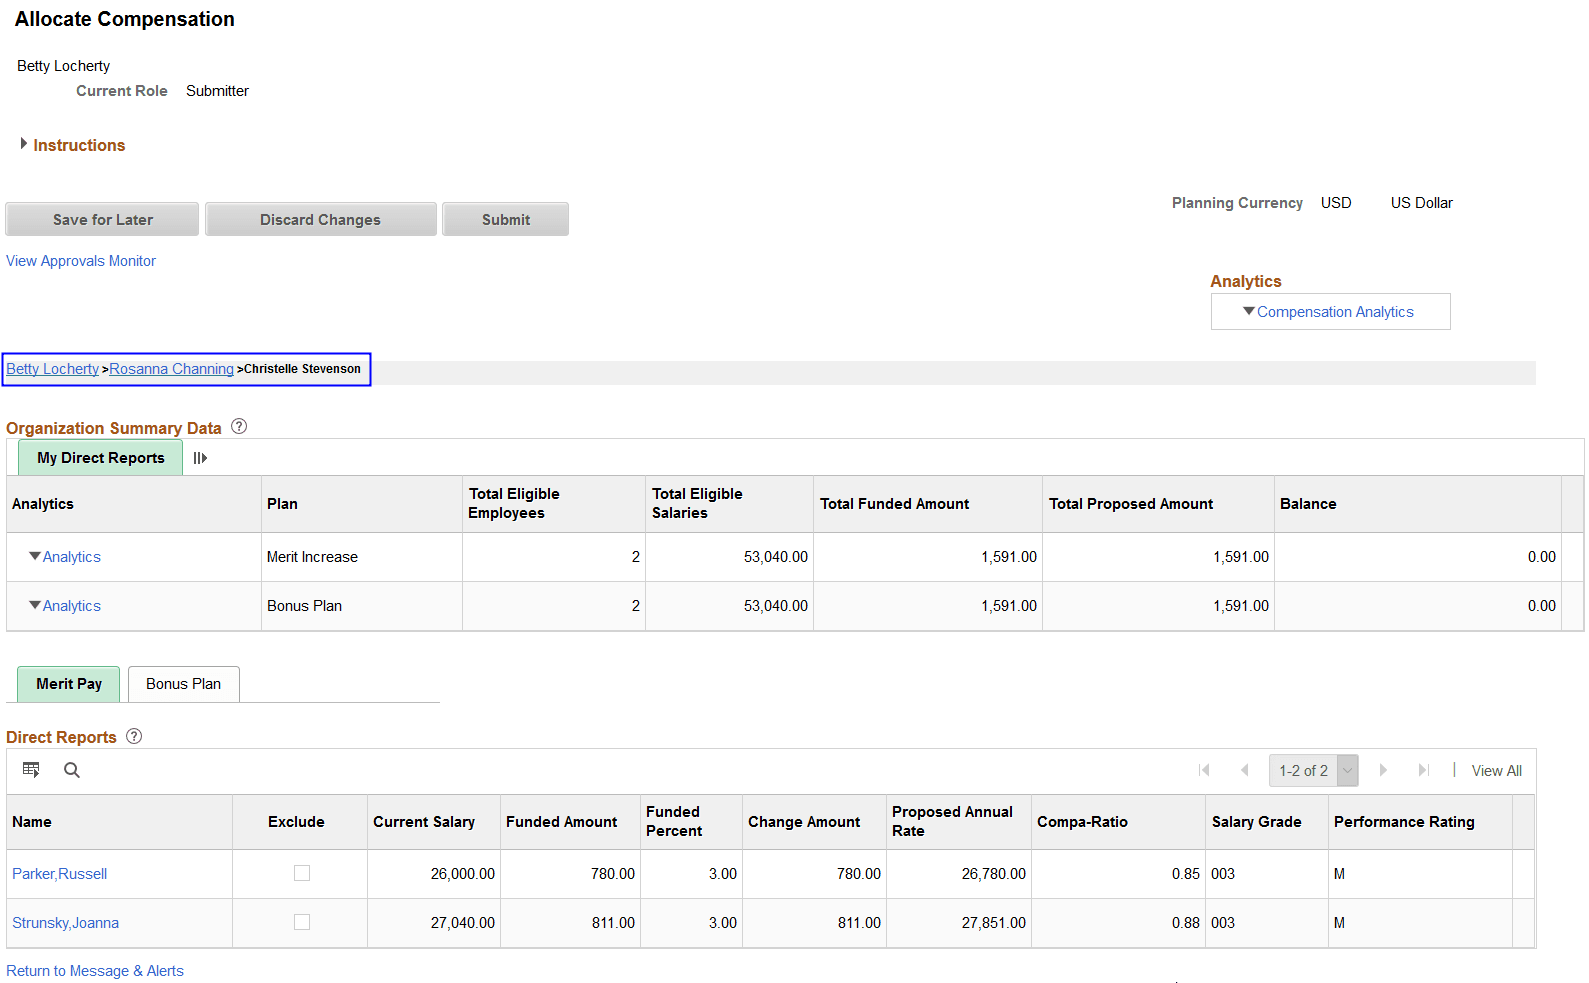Open Strunsky,Joanna employee link
This screenshot has width=1589, height=983.
(x=66, y=923)
